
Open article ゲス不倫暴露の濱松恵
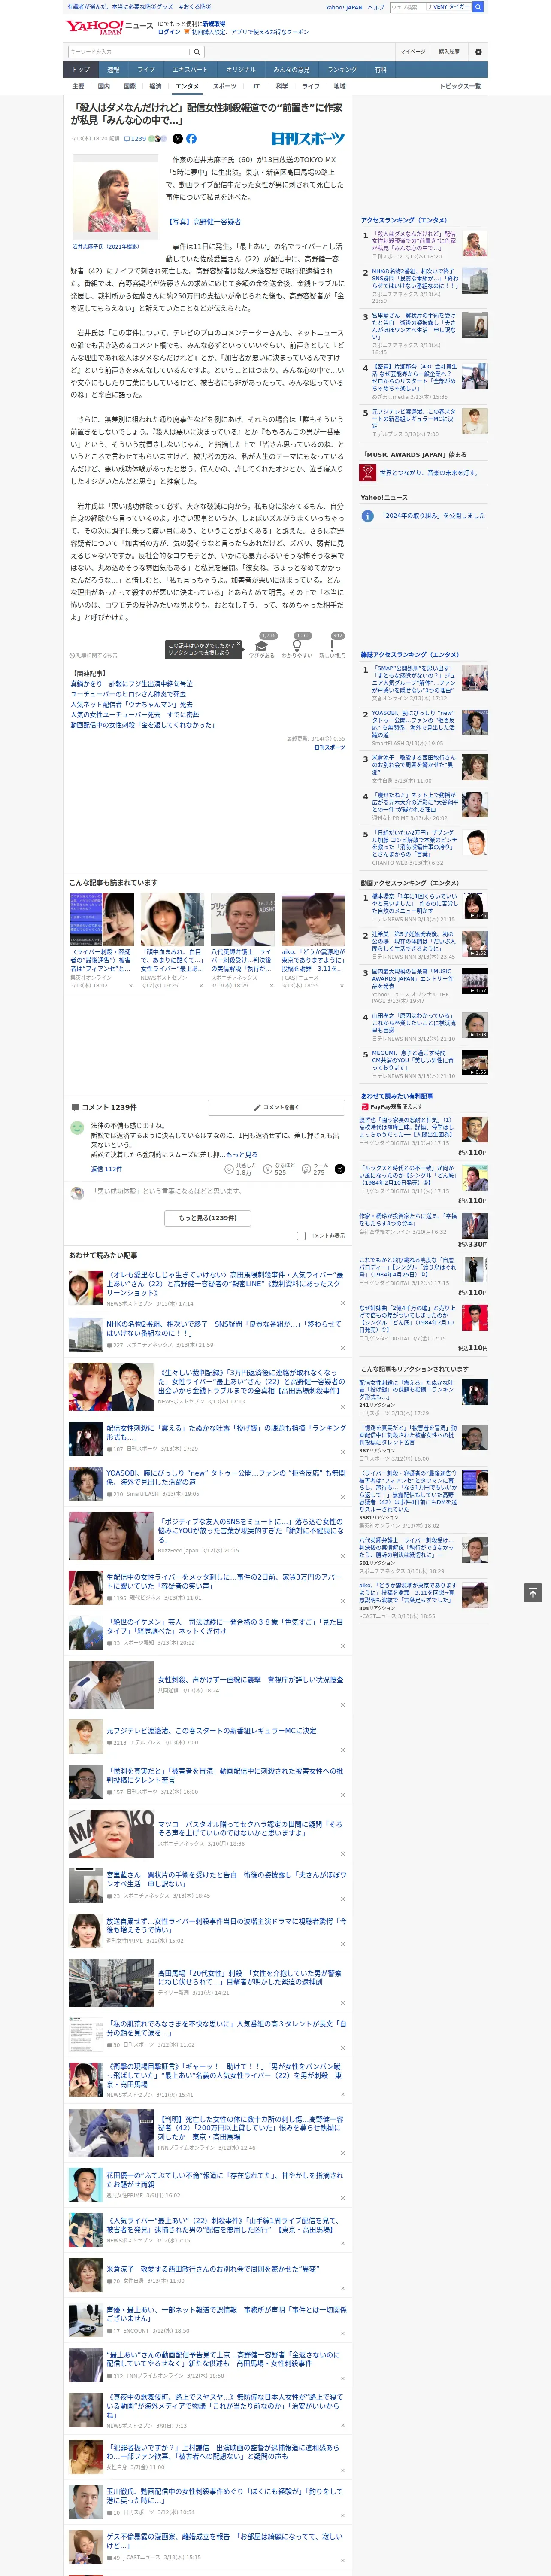225,2541
